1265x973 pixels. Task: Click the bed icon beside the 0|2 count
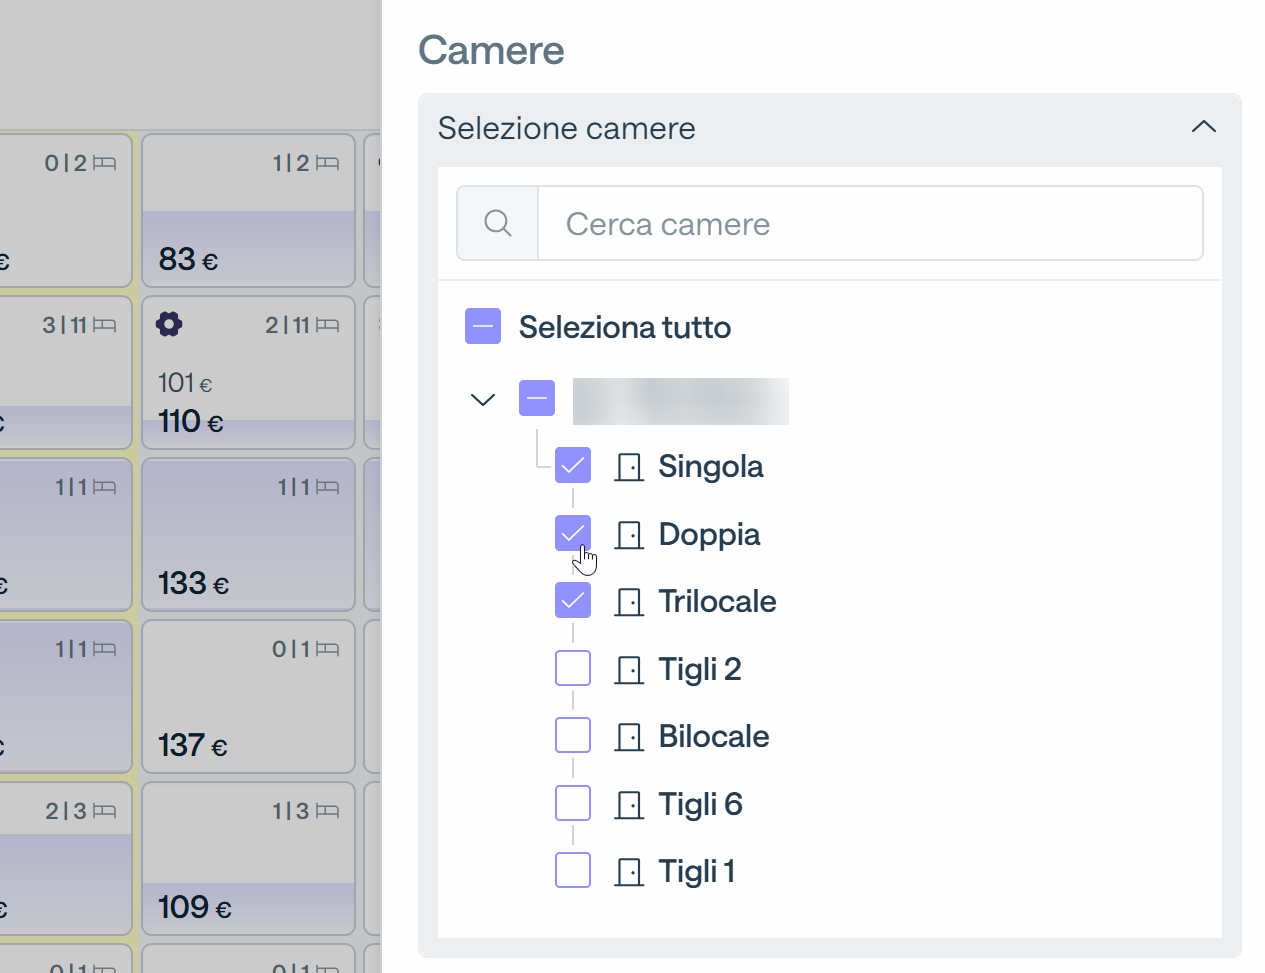click(x=105, y=163)
